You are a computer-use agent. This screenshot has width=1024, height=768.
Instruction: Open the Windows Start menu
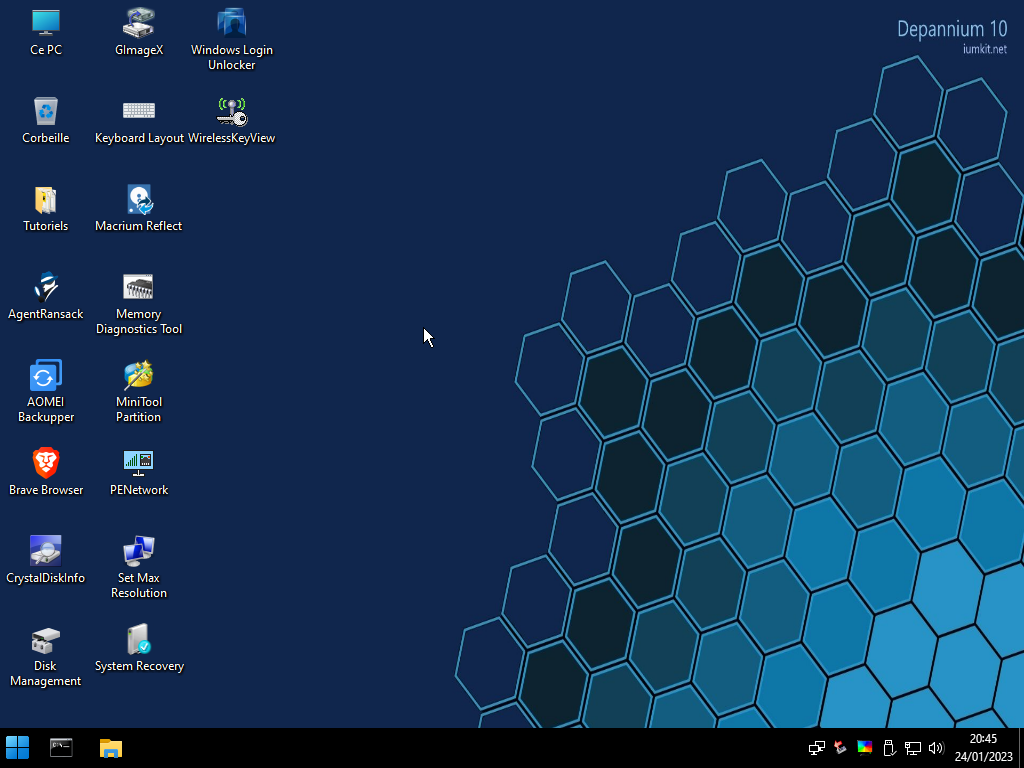(18, 748)
